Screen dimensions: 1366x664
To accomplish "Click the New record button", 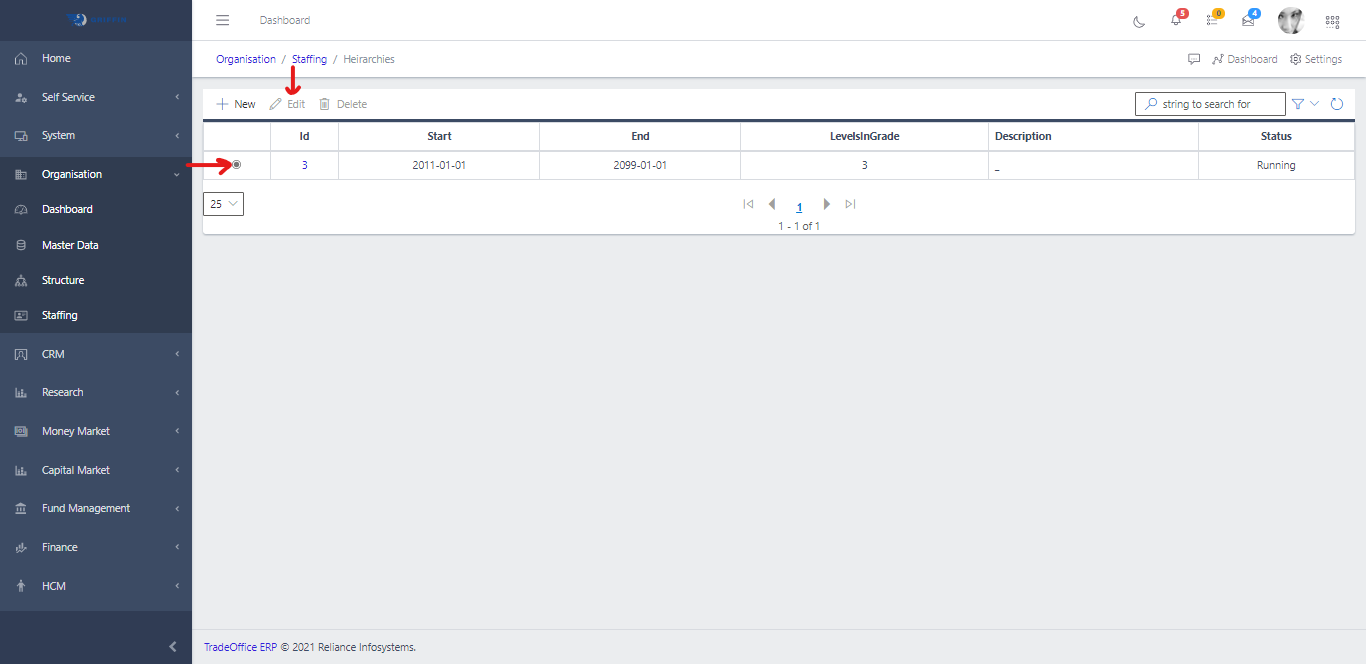I will pos(236,104).
